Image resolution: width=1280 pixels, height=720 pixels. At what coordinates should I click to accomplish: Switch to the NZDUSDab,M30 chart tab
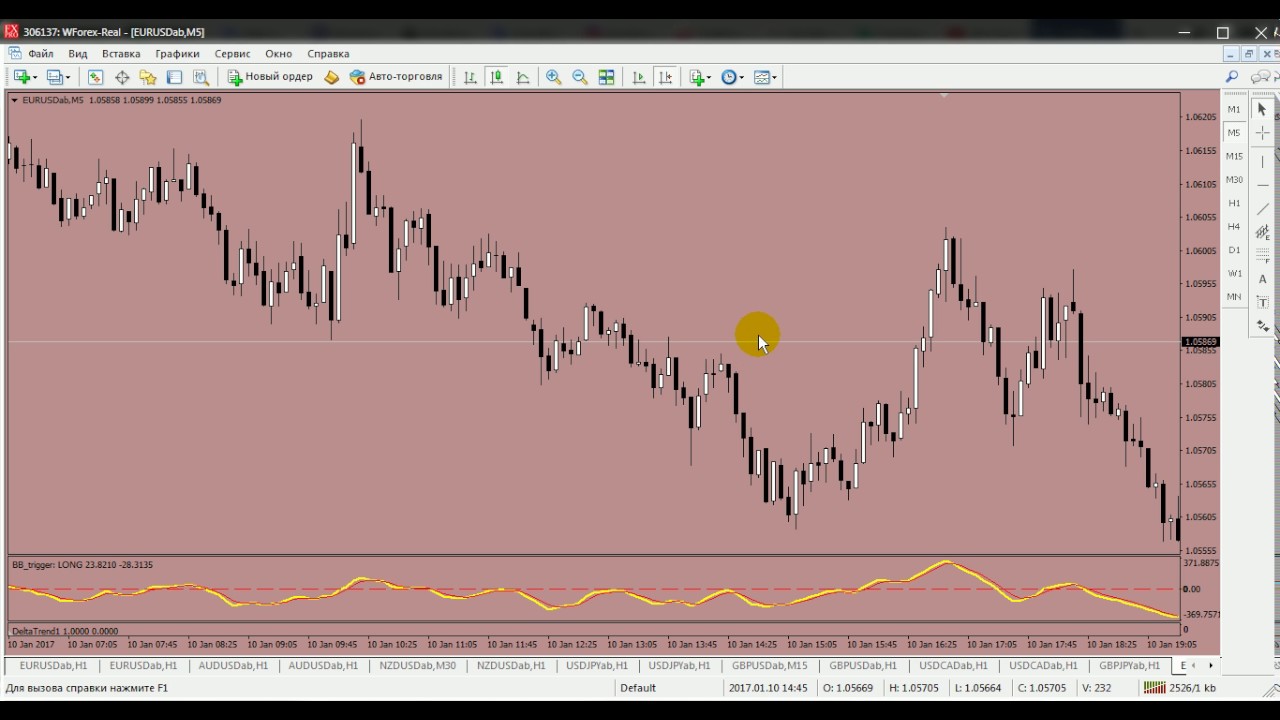(x=416, y=665)
